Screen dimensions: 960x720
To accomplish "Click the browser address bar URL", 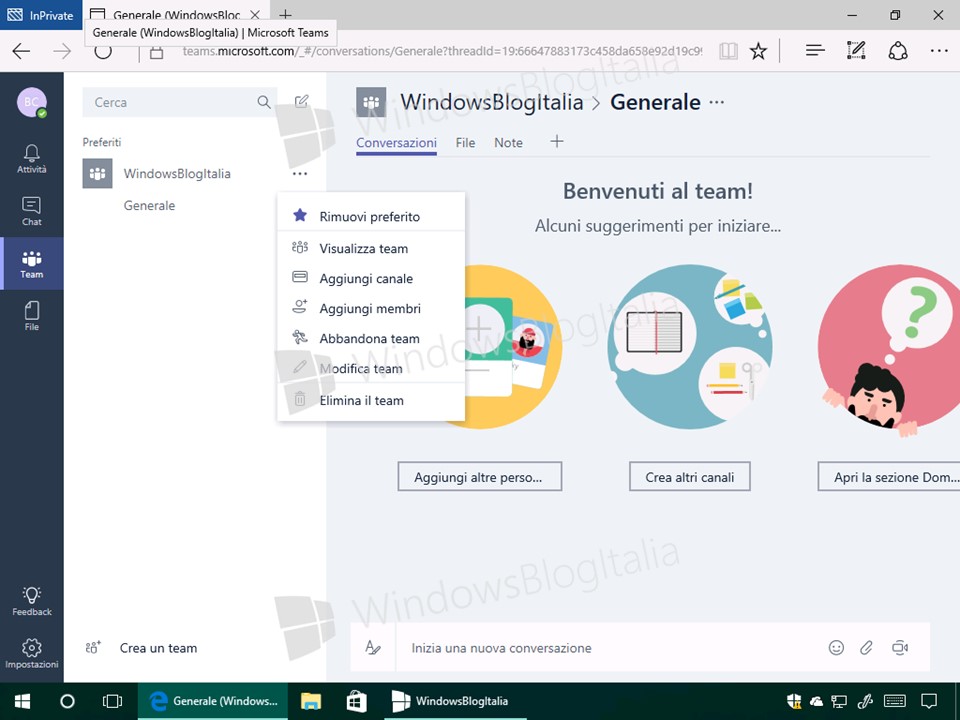I will tap(442, 51).
